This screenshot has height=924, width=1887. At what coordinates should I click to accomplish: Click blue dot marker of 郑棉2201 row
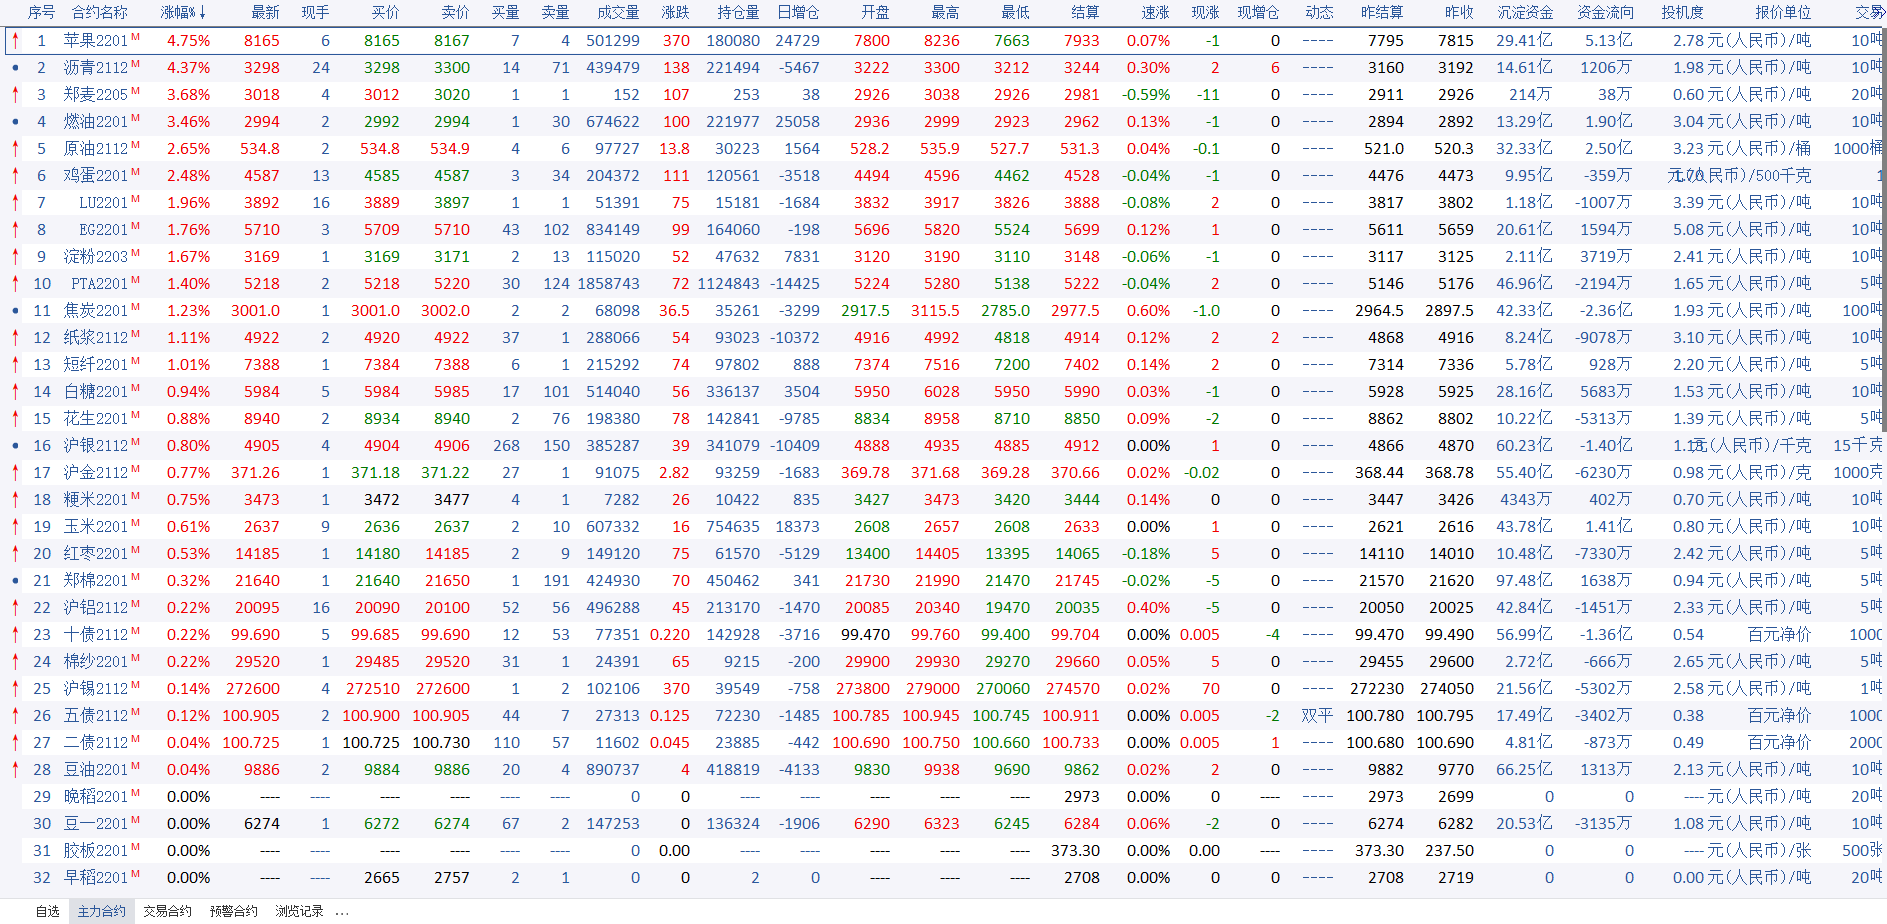[15, 581]
